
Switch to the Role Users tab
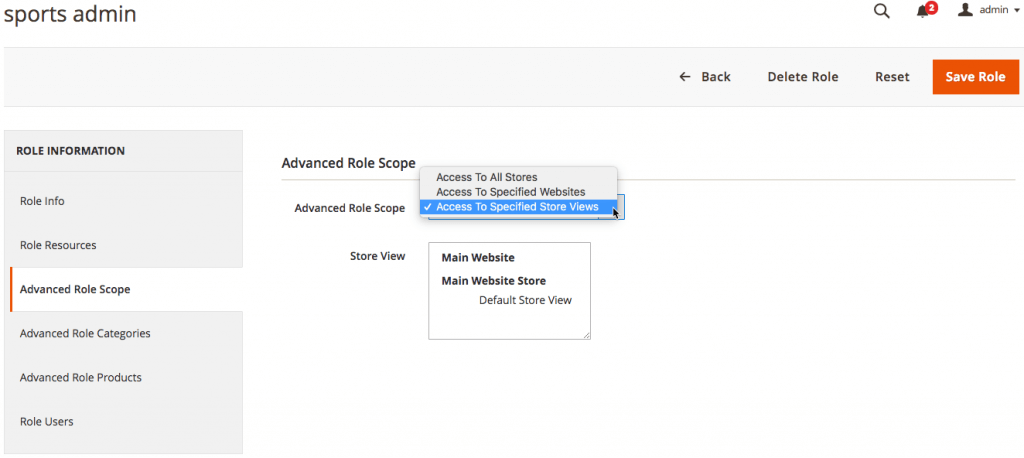click(x=46, y=421)
